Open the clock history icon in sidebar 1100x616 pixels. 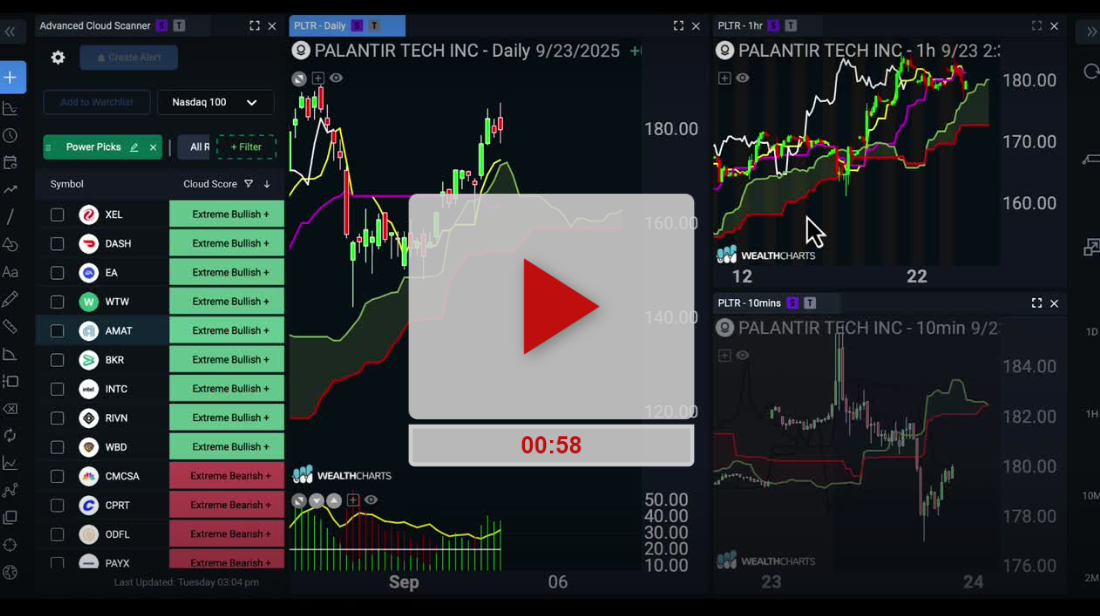(x=10, y=135)
